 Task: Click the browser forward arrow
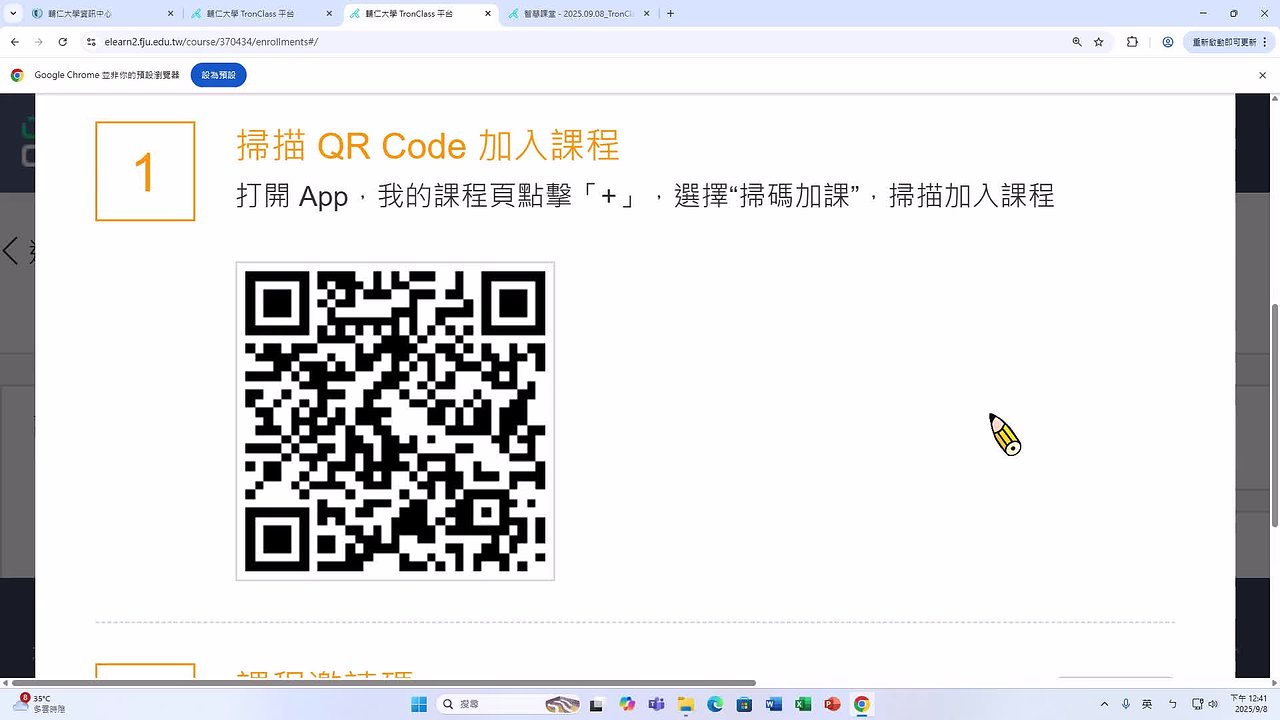(x=39, y=42)
